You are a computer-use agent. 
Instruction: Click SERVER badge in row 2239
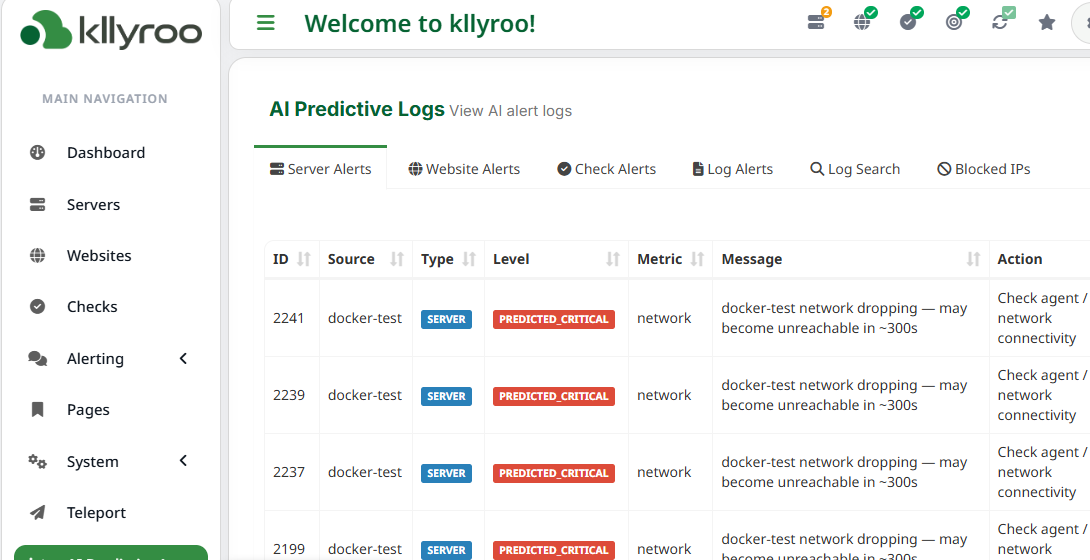coord(446,396)
